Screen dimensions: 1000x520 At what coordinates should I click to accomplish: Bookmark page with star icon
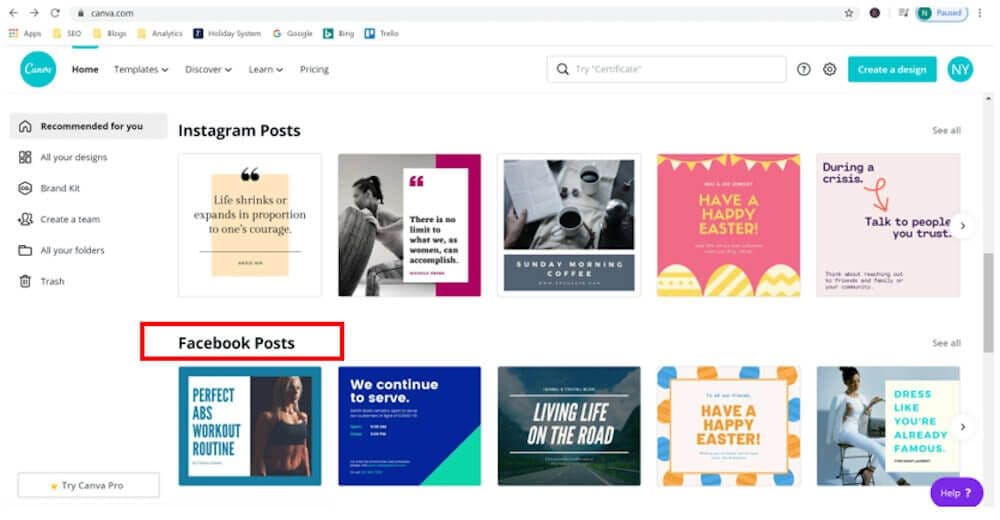(849, 13)
